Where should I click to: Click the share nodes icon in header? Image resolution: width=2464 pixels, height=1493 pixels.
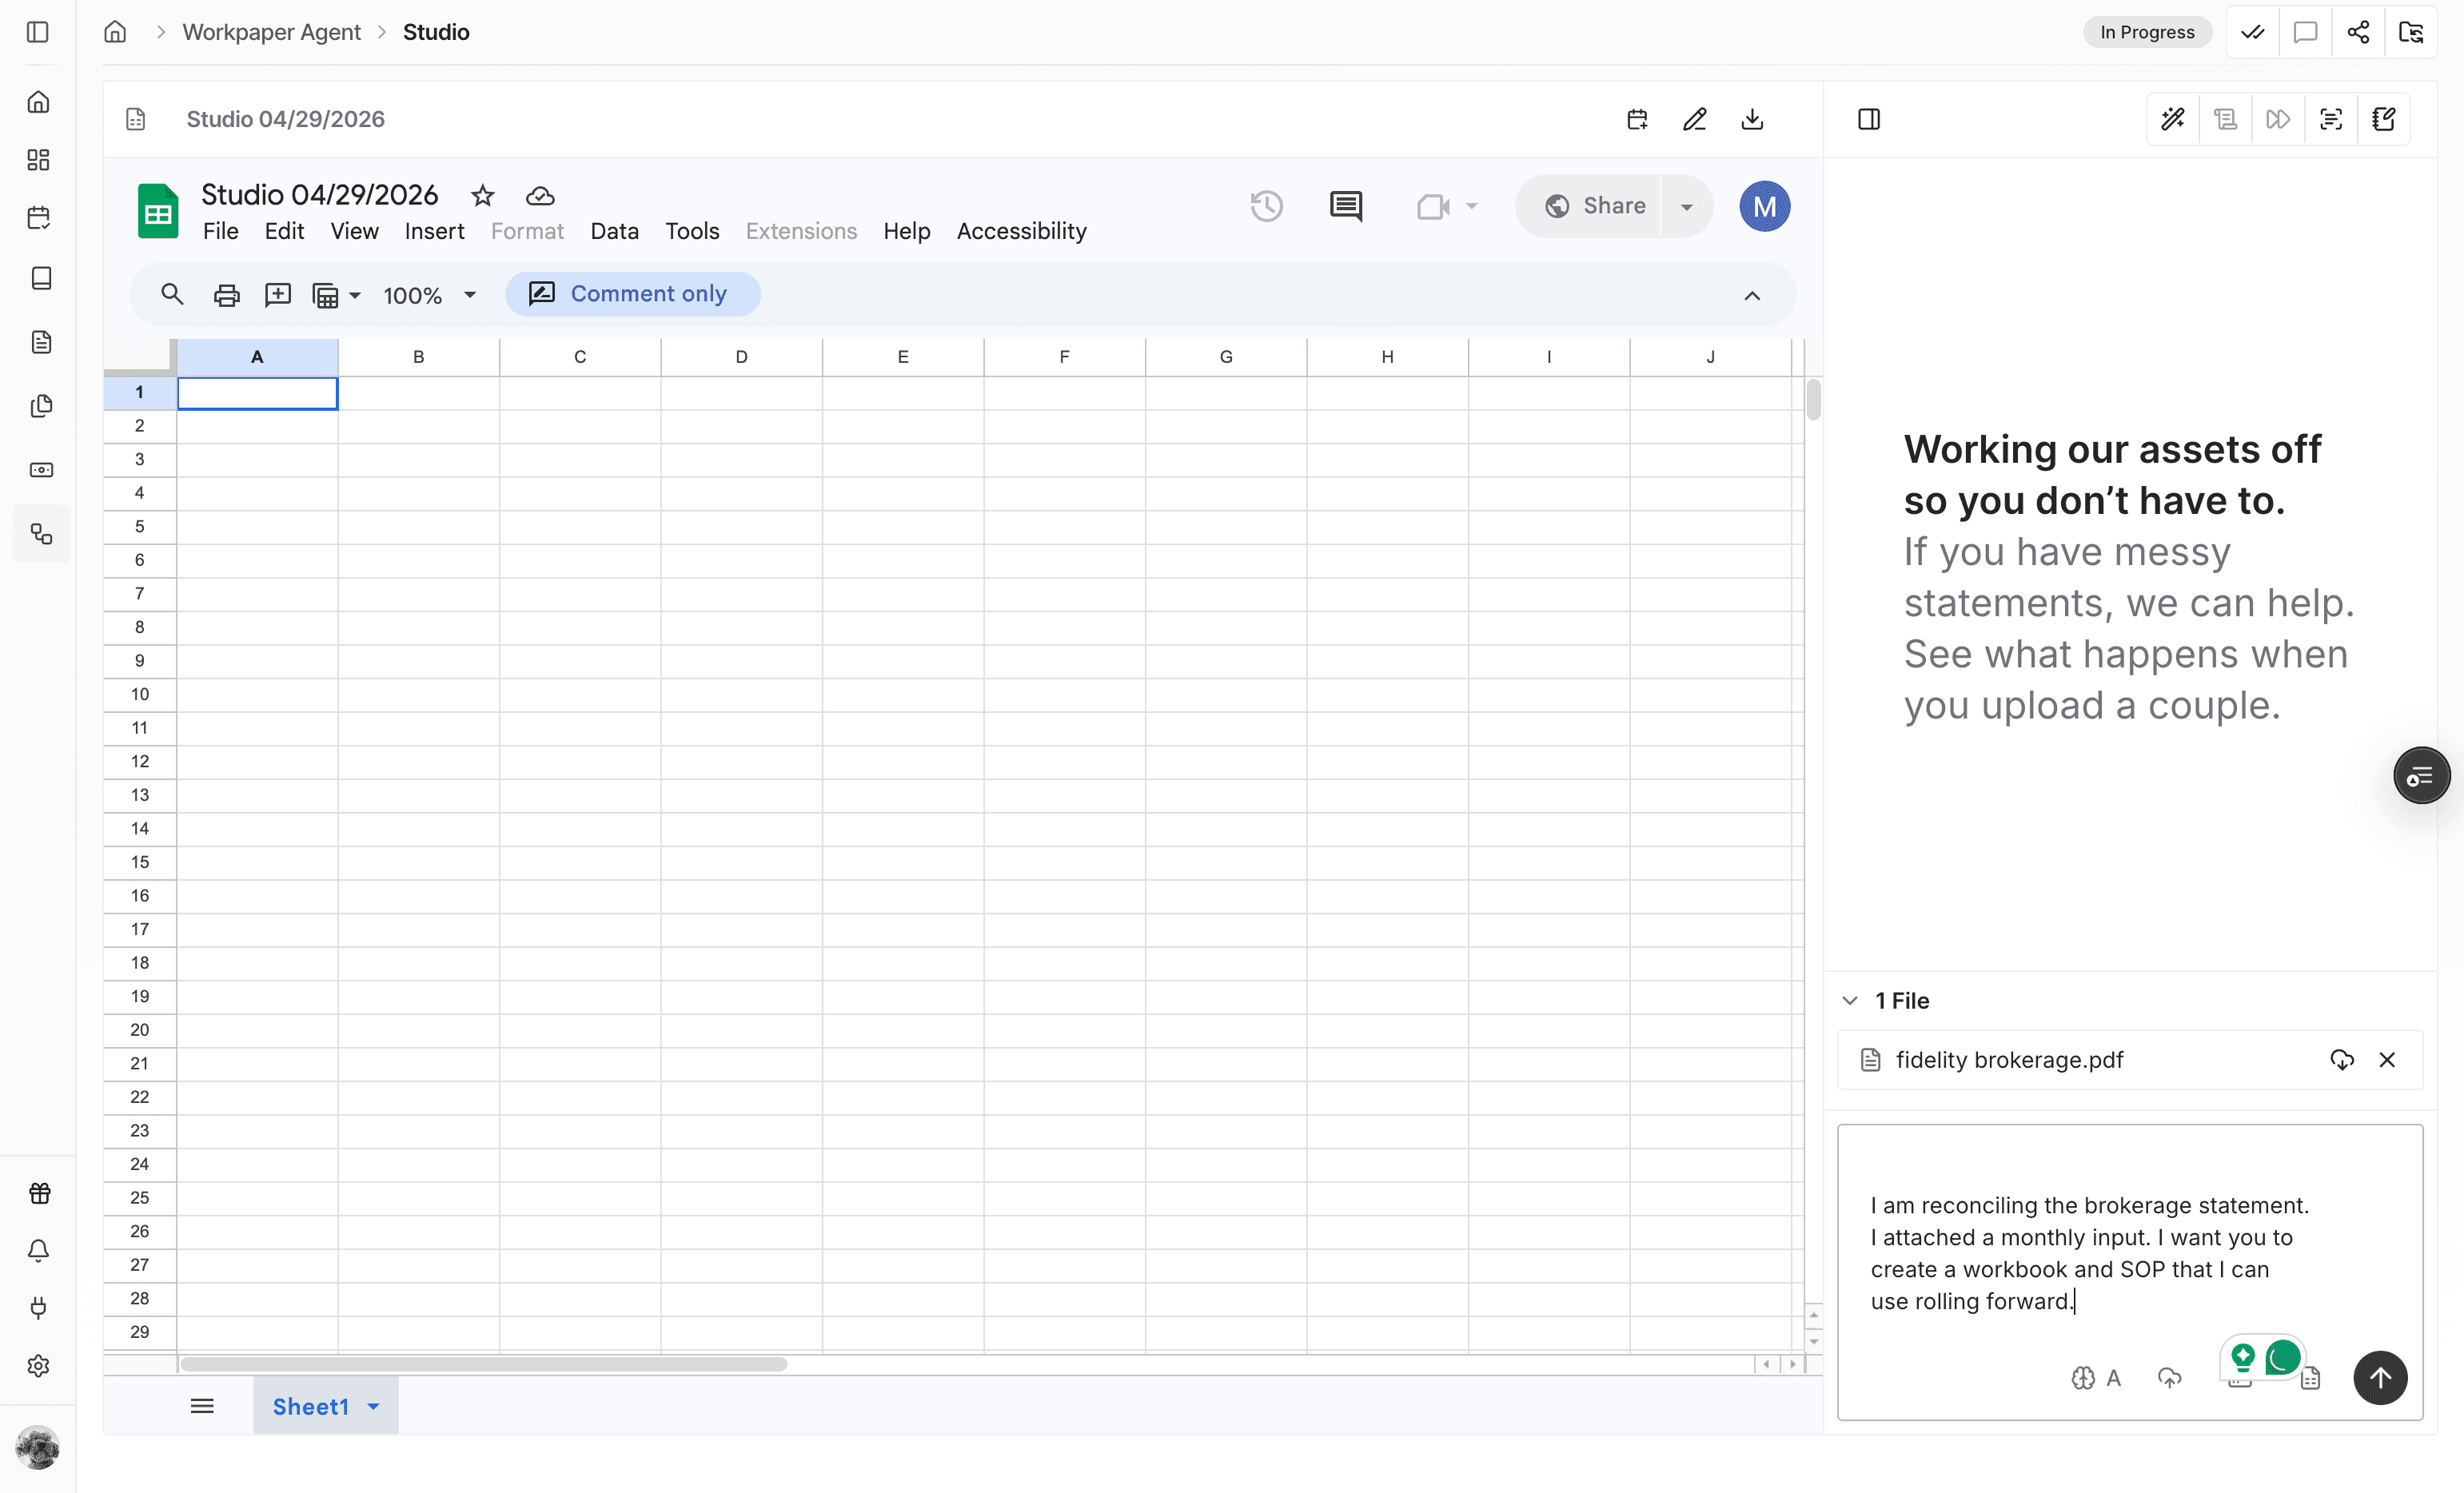point(2358,32)
